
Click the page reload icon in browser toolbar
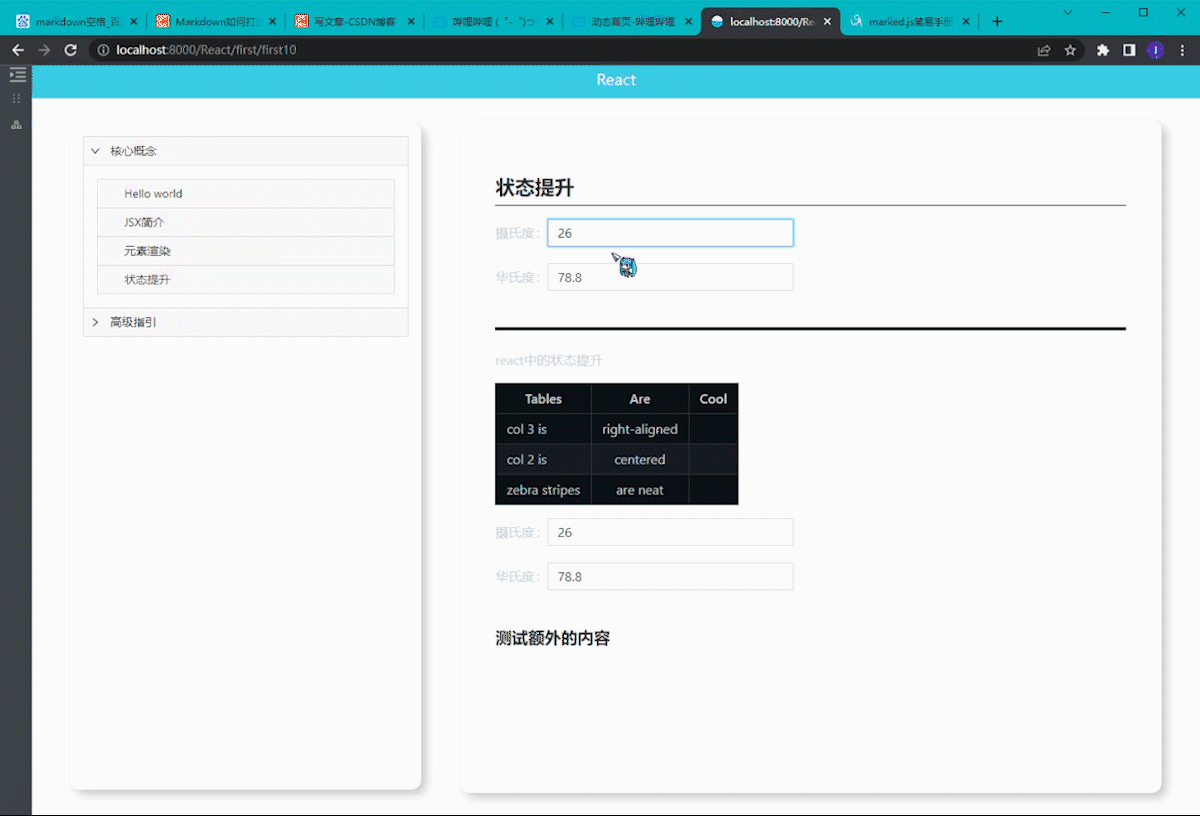70,48
